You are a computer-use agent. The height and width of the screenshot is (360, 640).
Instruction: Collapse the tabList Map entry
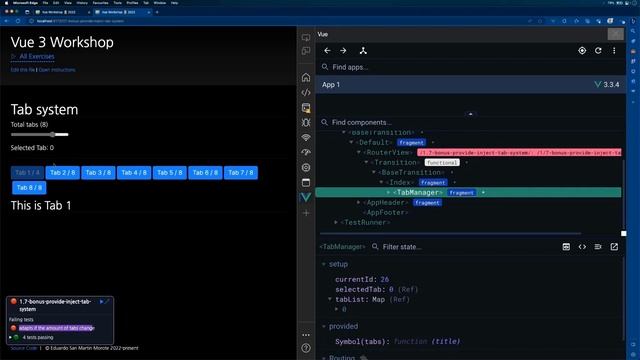330,300
